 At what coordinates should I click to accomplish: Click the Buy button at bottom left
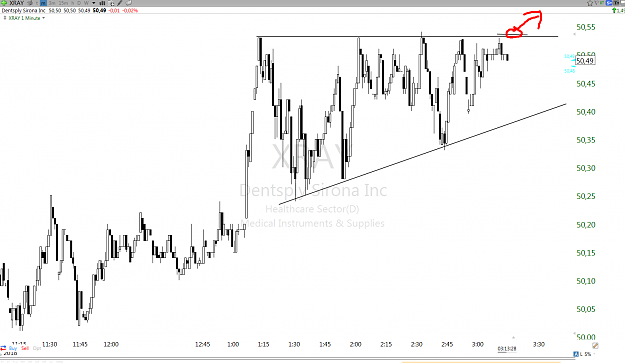click(x=13, y=348)
